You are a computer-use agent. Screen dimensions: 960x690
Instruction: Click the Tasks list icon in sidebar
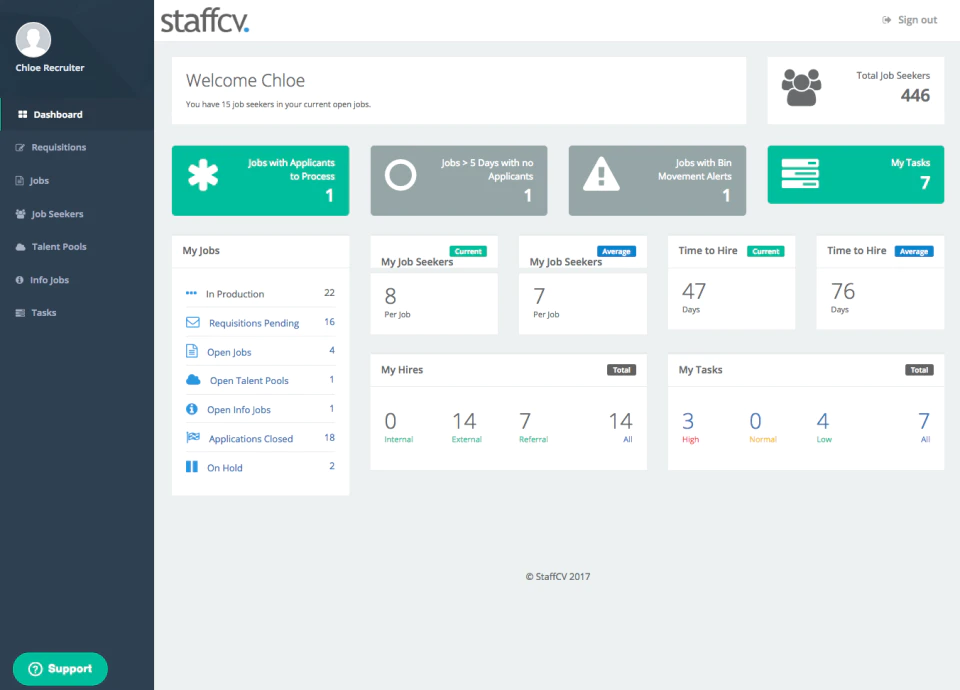tap(20, 313)
